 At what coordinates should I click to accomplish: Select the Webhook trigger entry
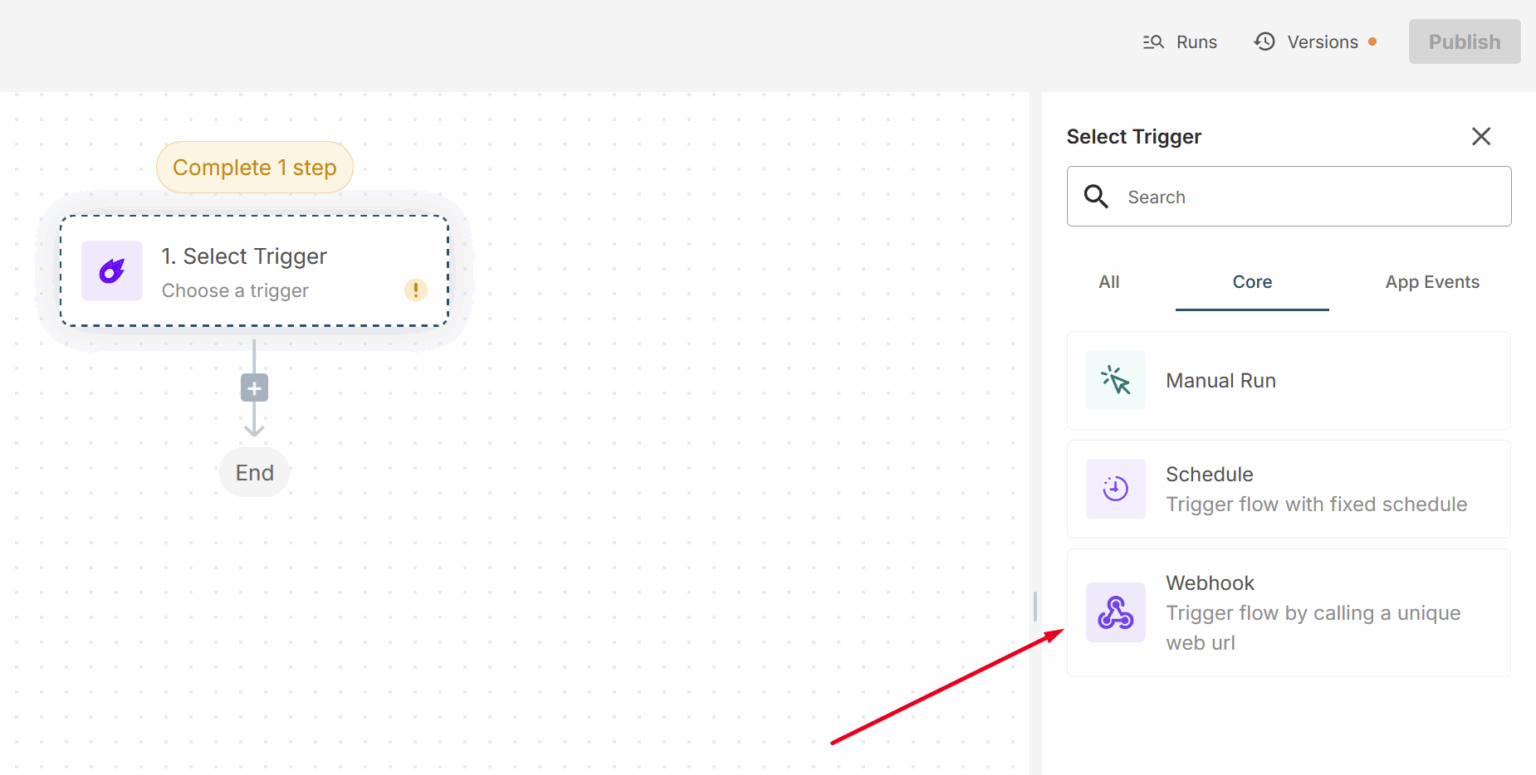(x=1288, y=612)
